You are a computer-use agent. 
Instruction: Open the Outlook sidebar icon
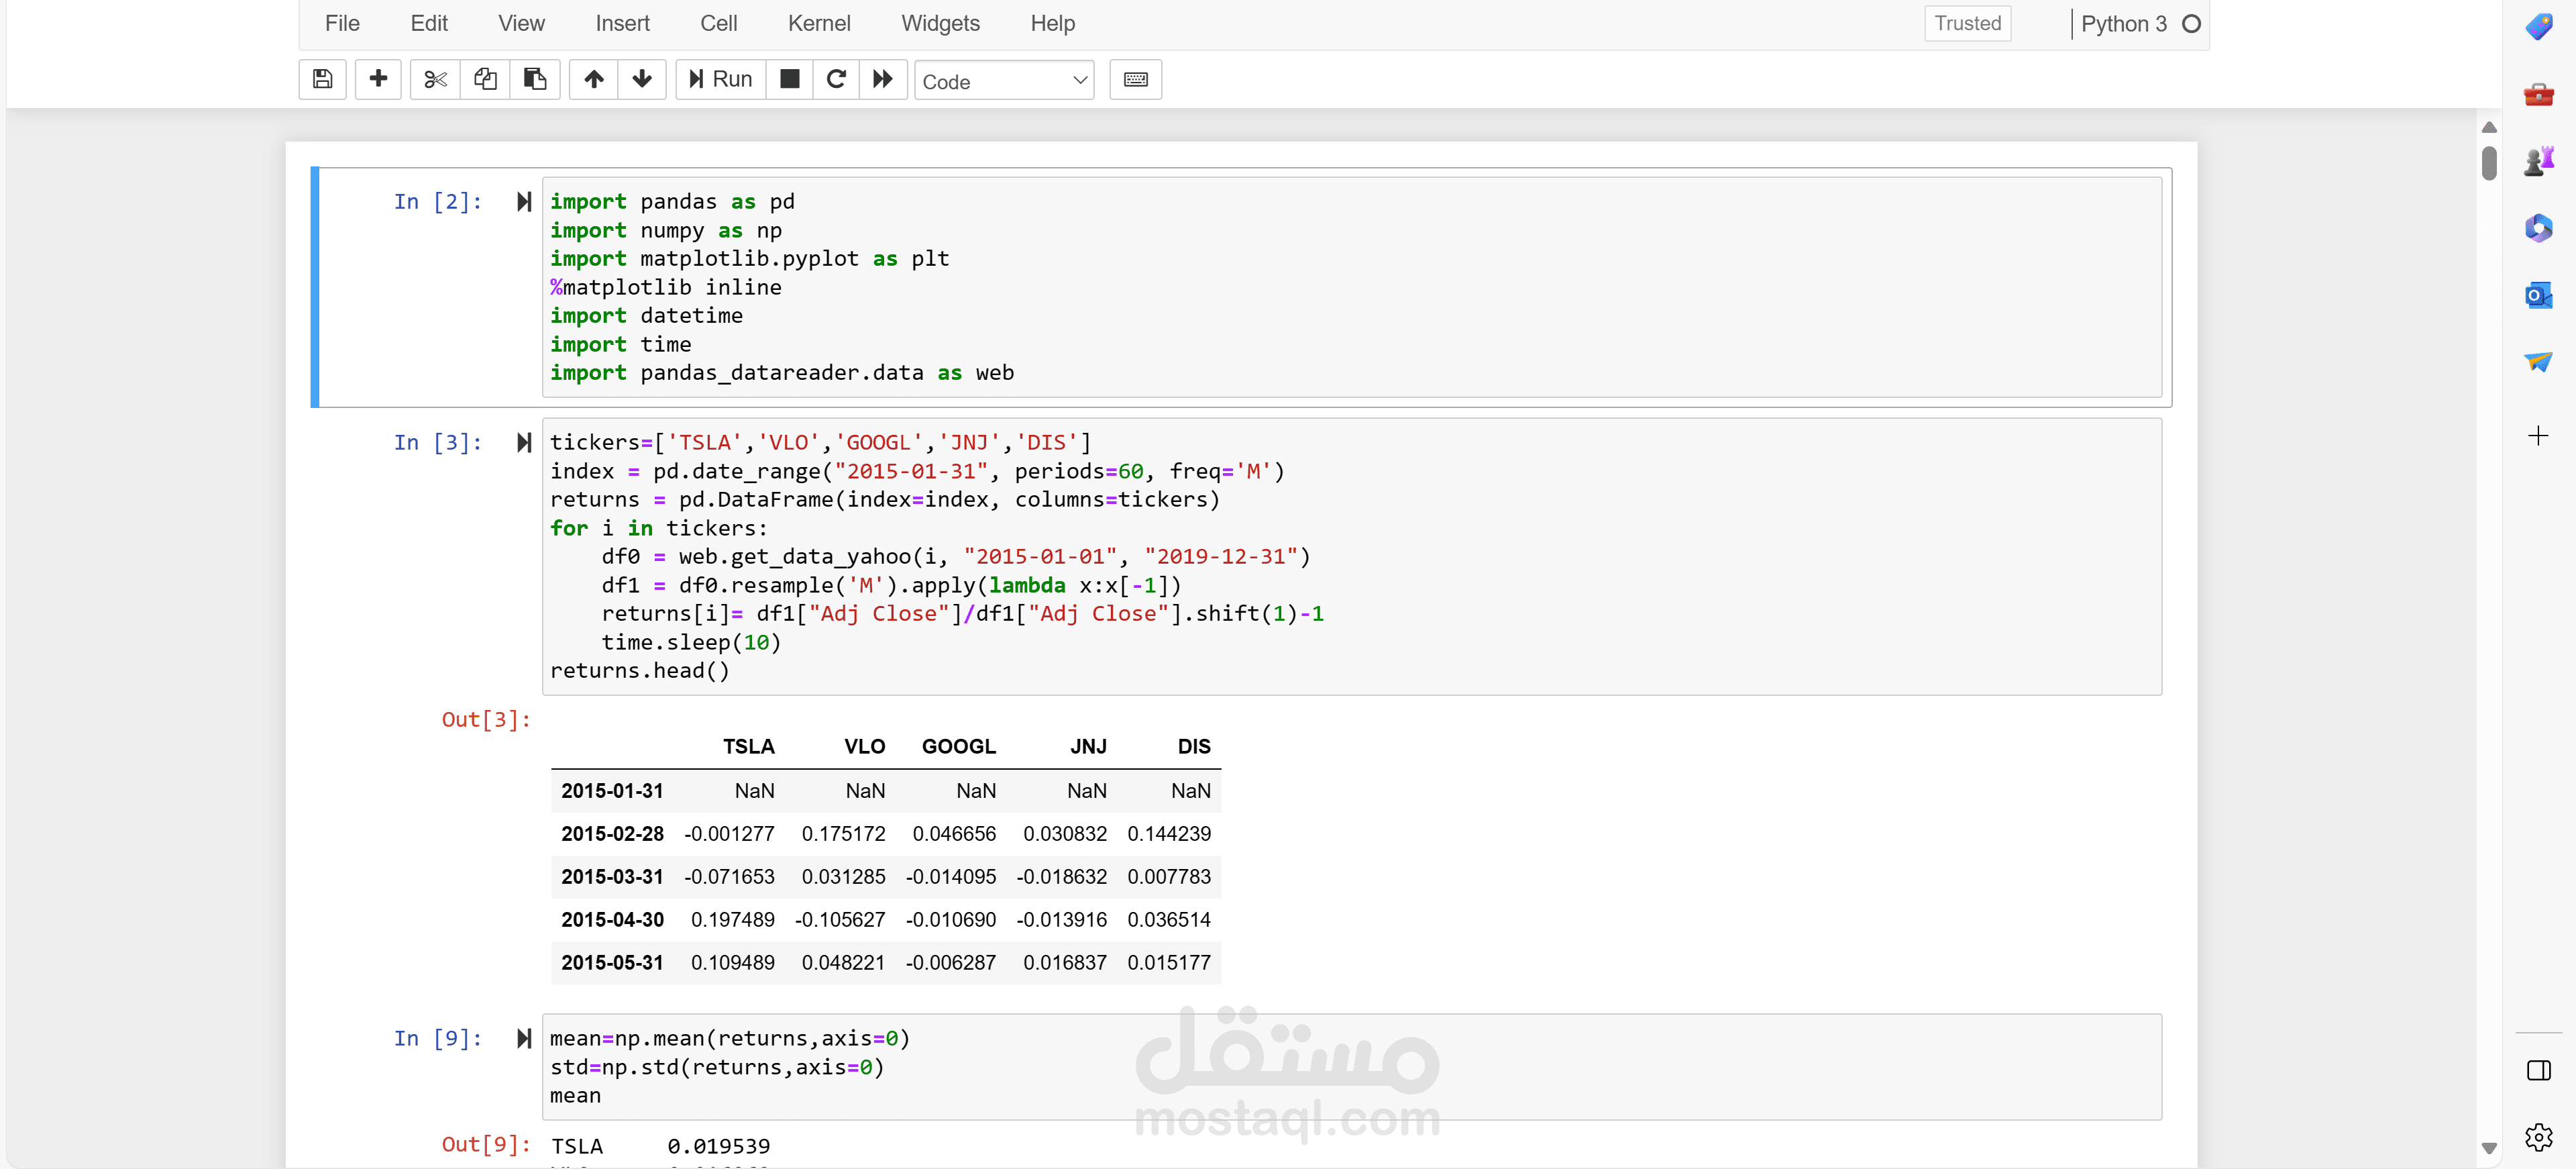click(x=2538, y=296)
